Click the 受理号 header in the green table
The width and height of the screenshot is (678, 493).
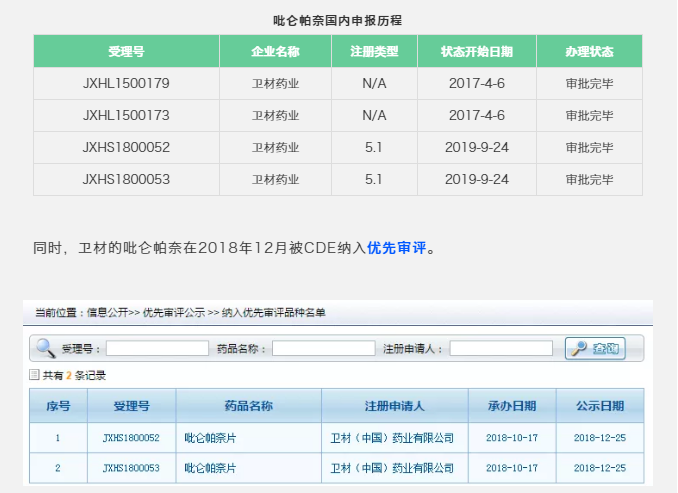(126, 52)
